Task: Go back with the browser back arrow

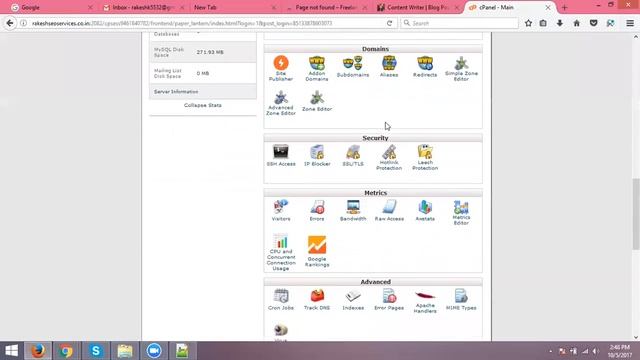Action: (10, 23)
